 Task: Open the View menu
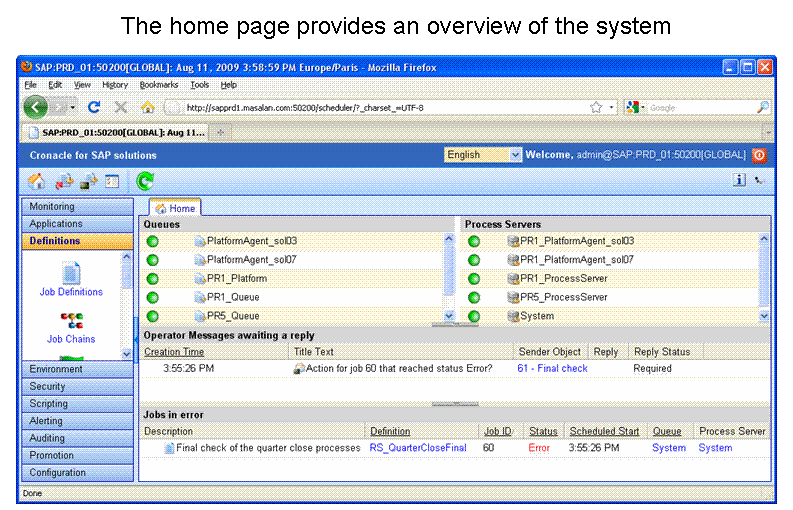[82, 85]
